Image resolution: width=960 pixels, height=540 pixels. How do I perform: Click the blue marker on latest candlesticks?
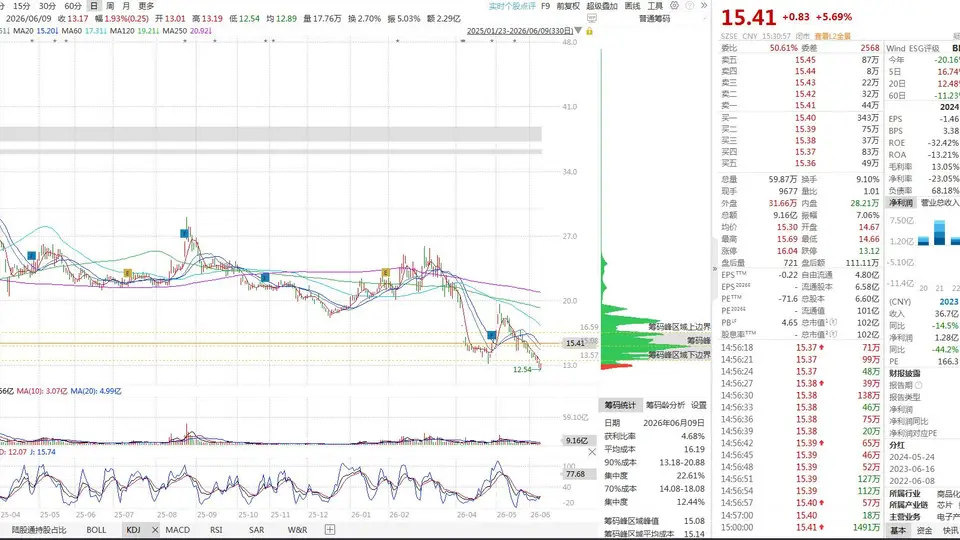(491, 336)
